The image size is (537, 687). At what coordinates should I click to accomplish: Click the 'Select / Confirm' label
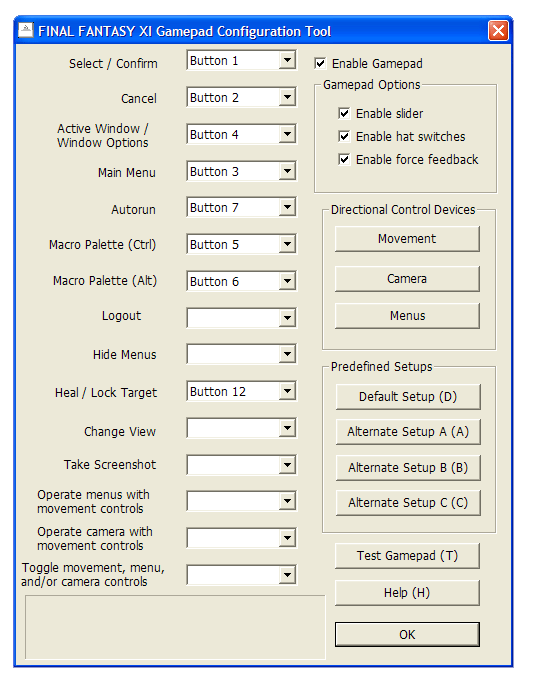point(113,64)
